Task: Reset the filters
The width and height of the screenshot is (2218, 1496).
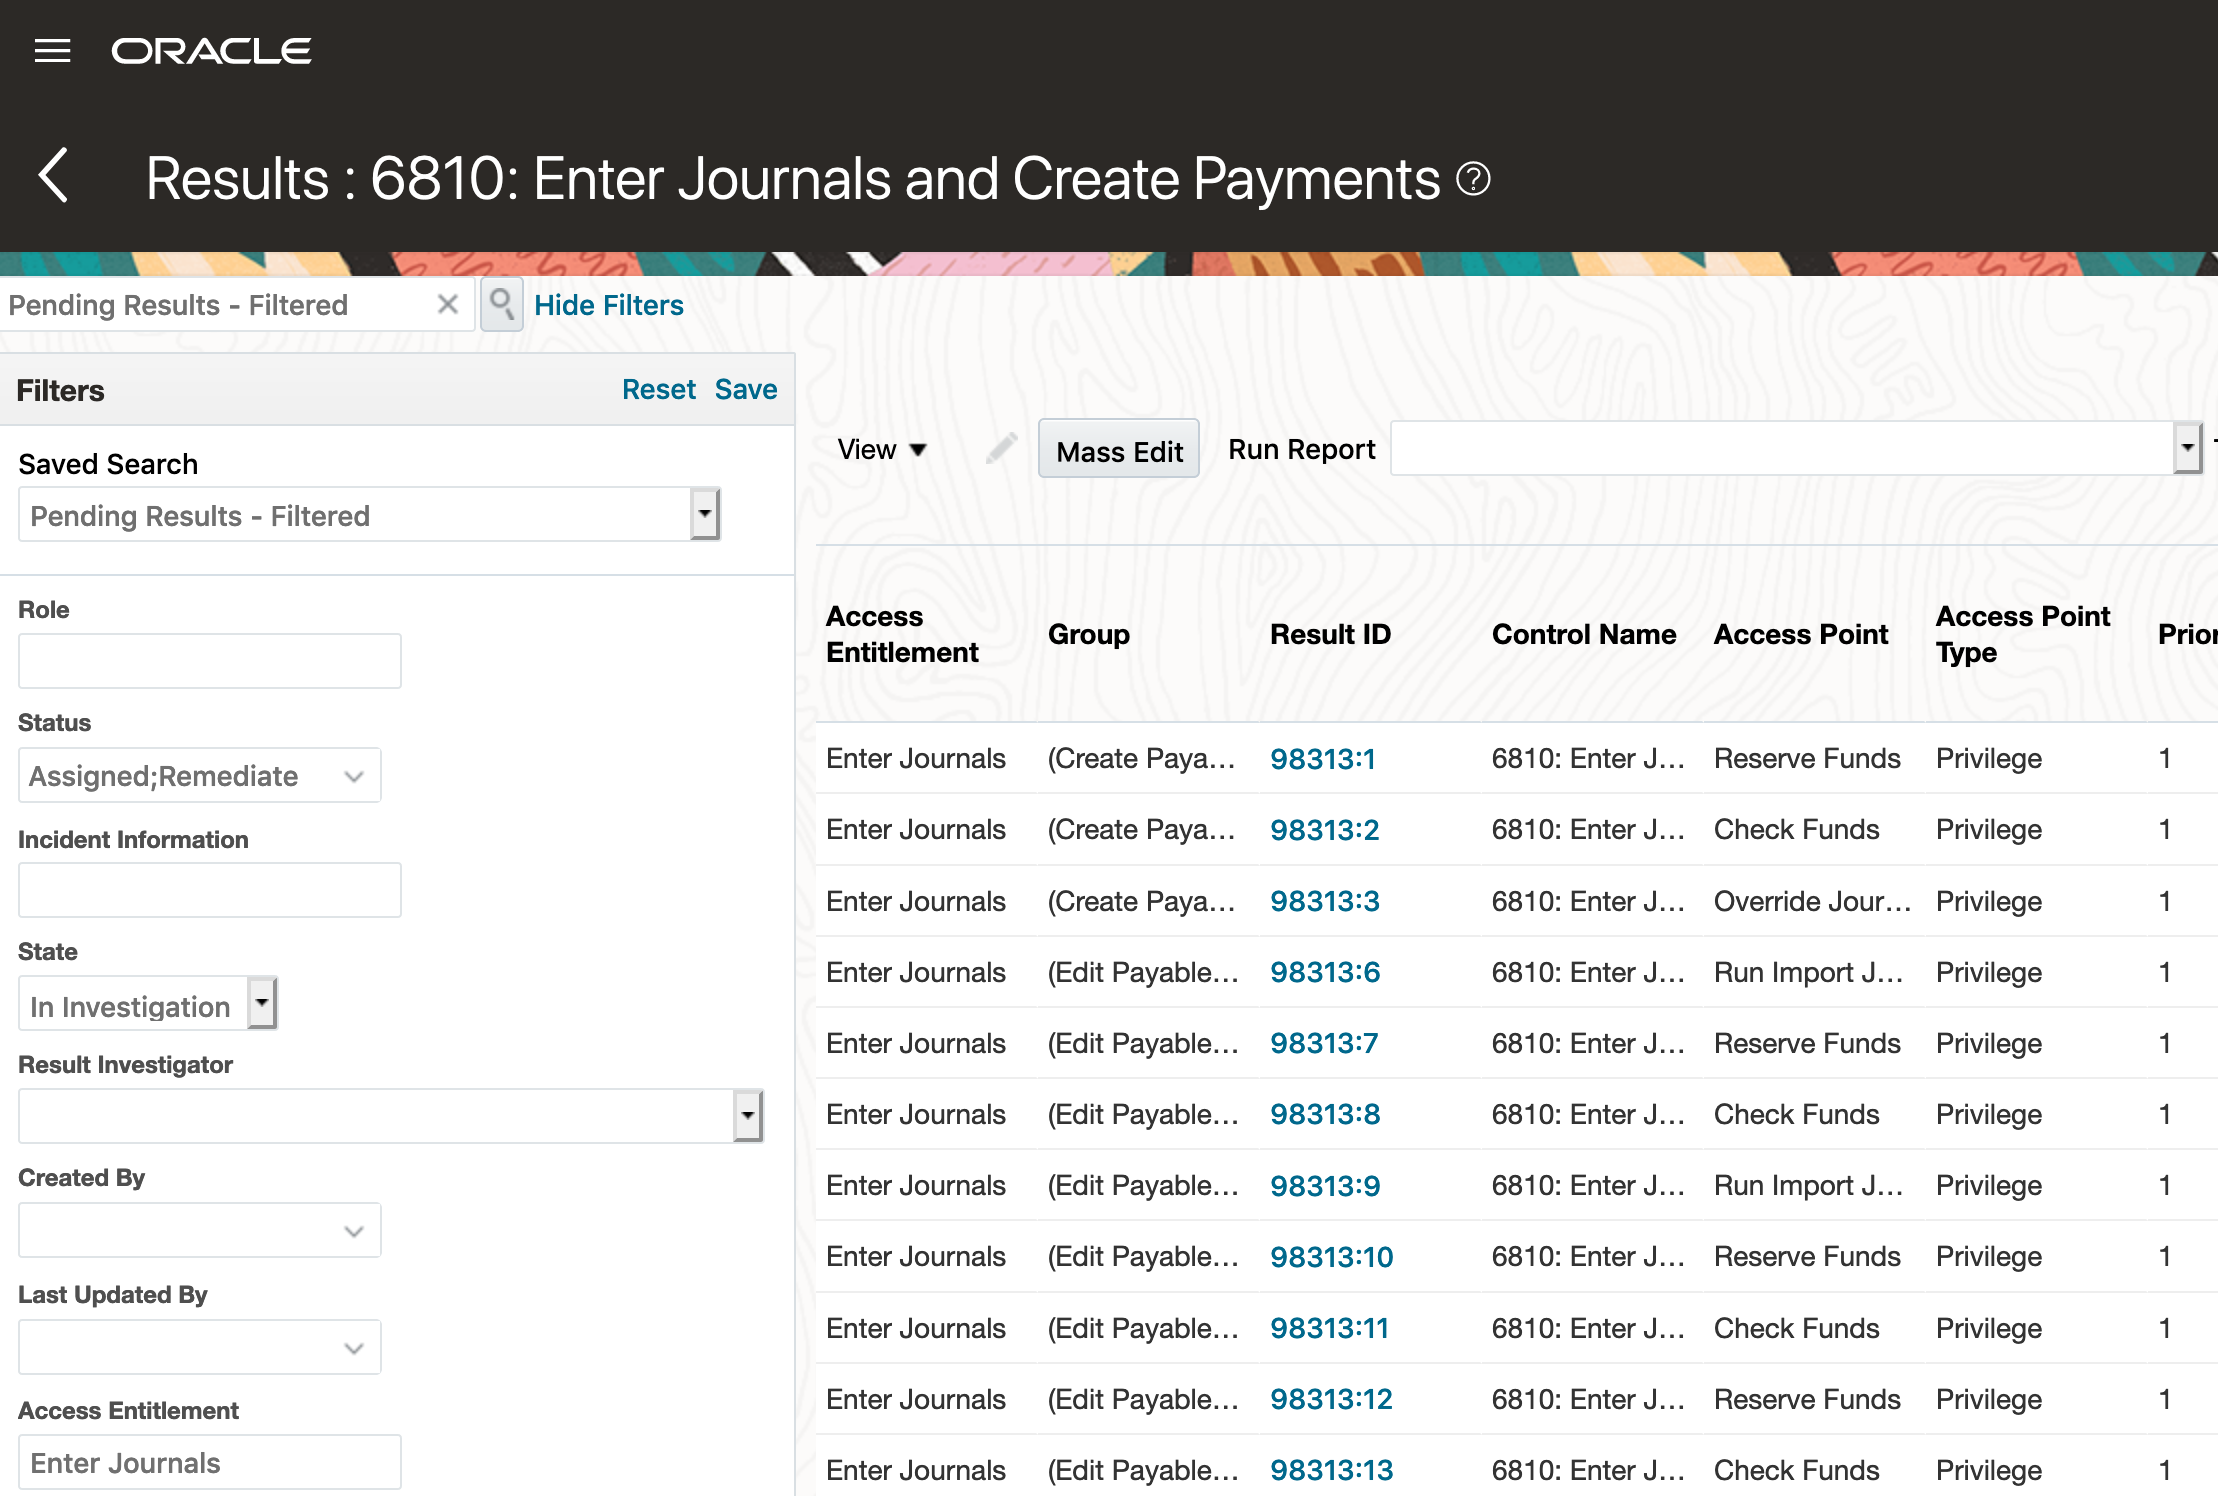Action: click(658, 389)
